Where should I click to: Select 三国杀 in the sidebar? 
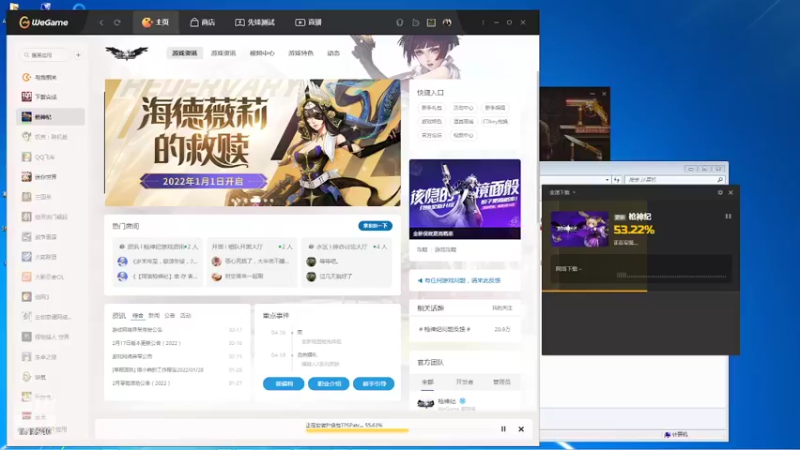[50, 197]
